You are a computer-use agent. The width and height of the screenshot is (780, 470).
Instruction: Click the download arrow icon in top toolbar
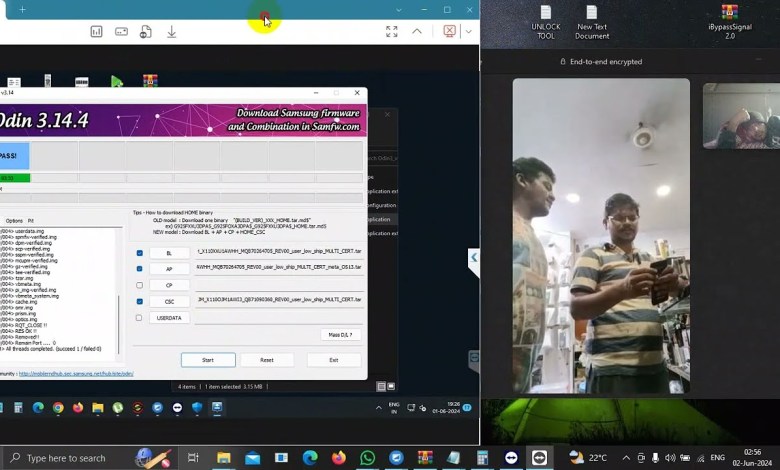[171, 32]
